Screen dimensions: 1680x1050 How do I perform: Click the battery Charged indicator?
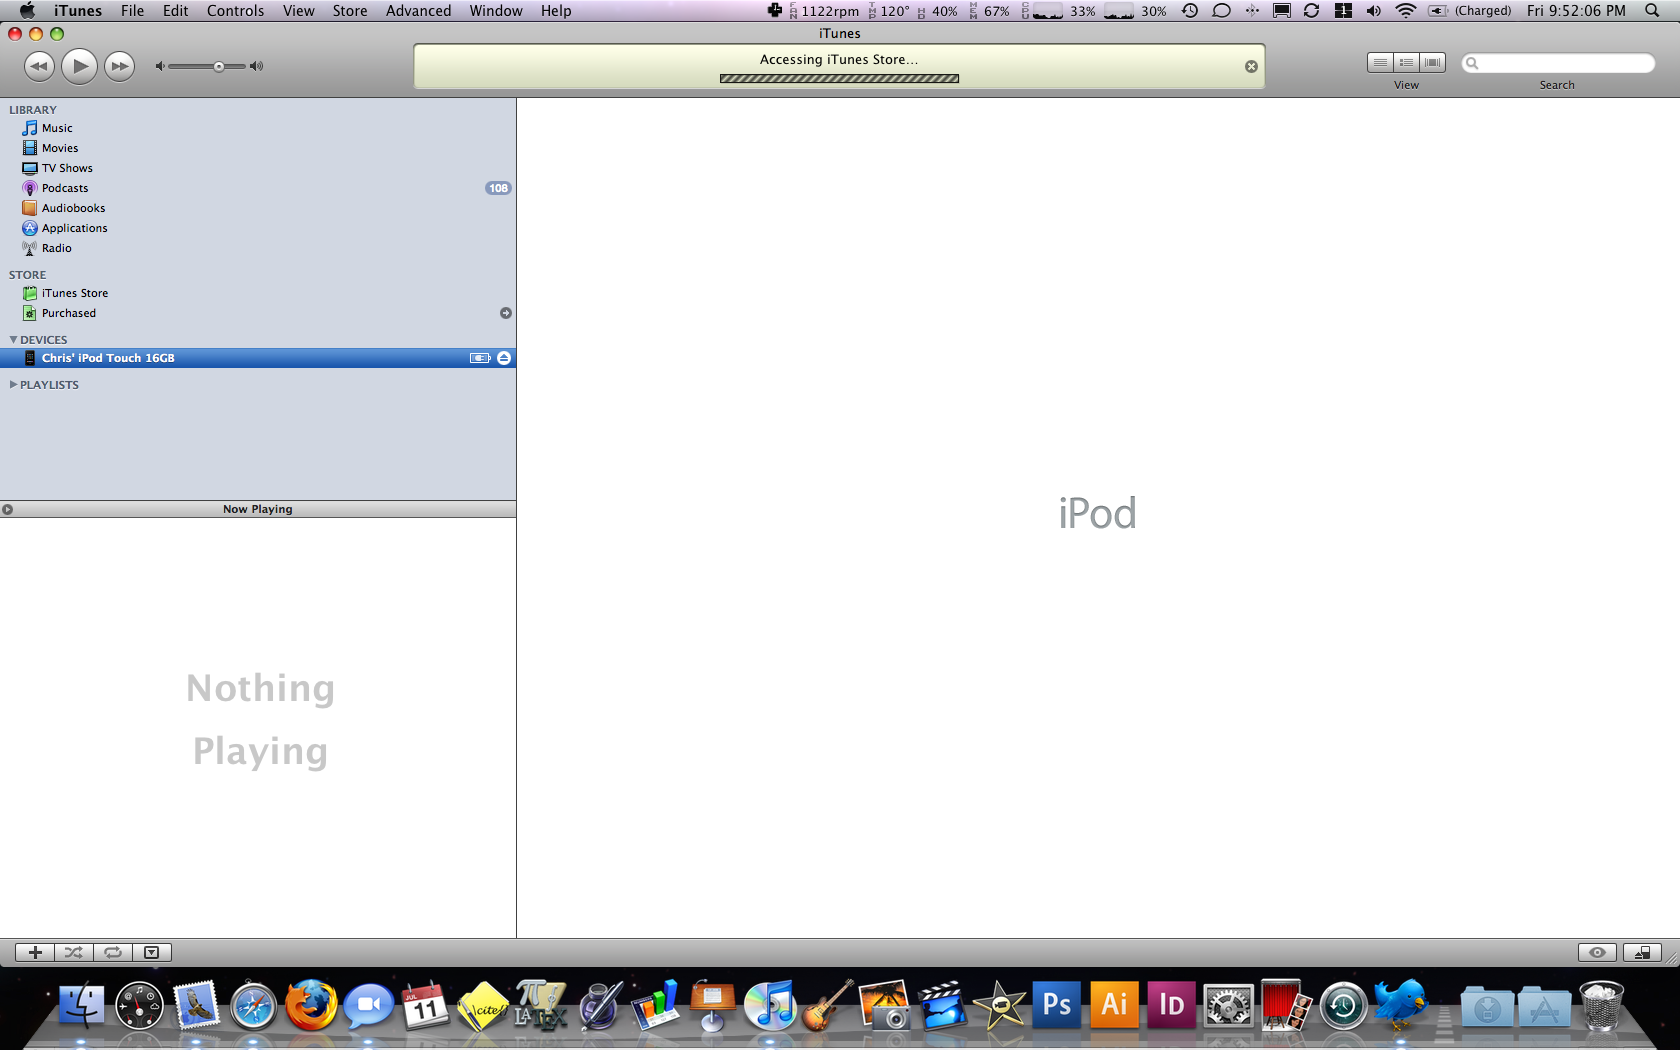point(1470,11)
